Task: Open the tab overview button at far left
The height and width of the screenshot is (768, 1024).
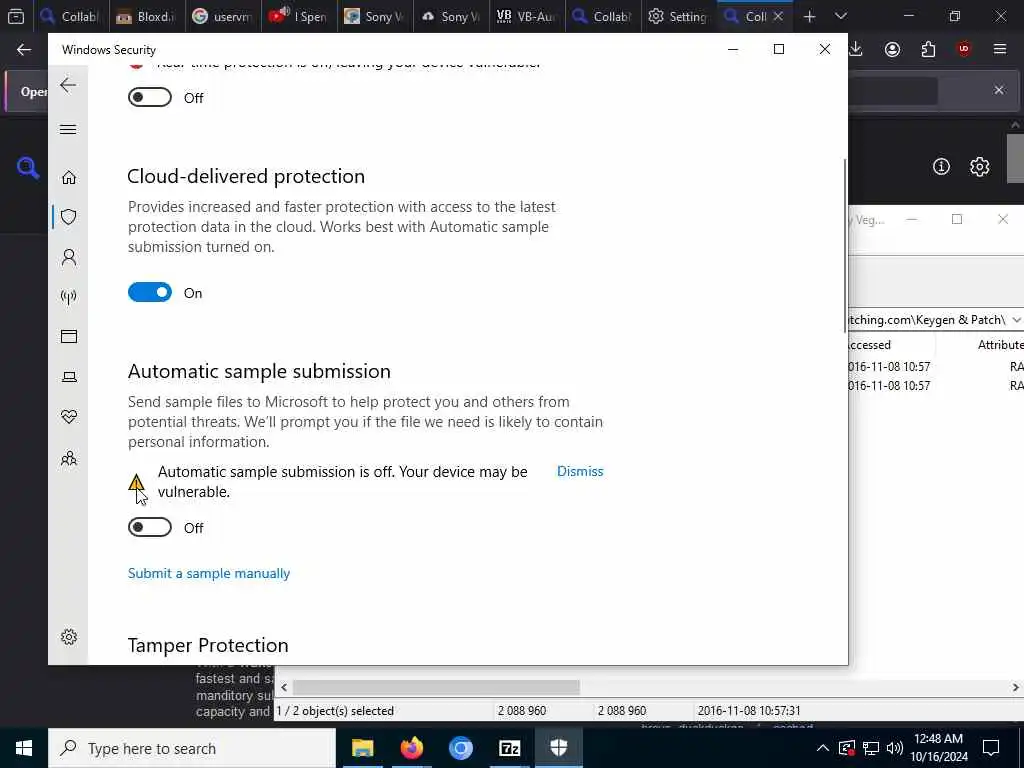Action: click(16, 16)
